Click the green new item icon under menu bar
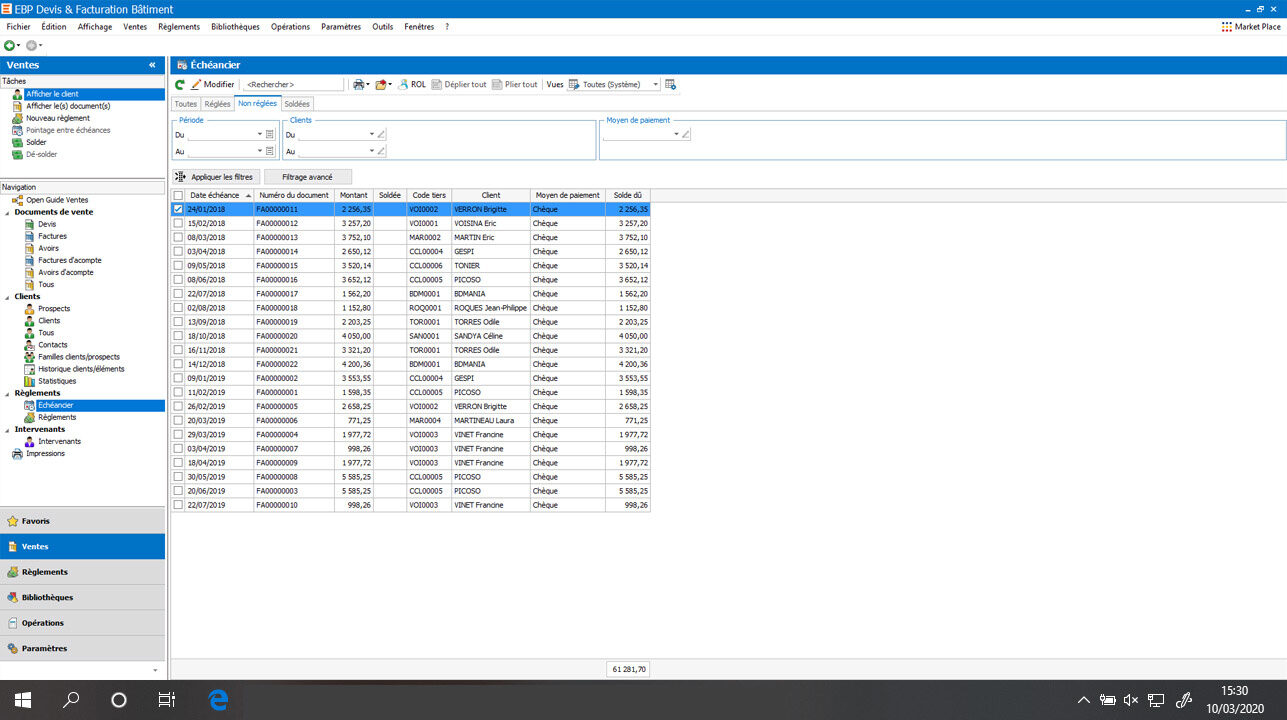 [9, 46]
